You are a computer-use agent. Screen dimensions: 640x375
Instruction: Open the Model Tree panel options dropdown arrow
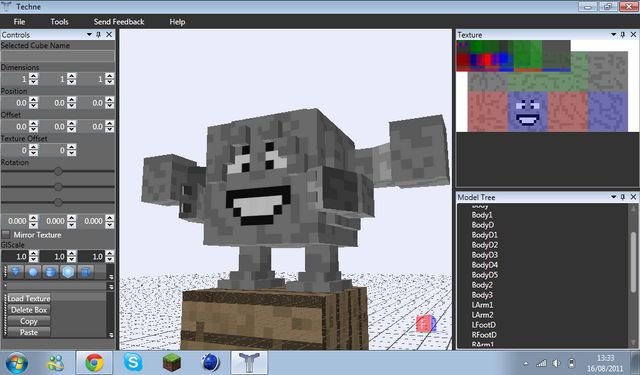(613, 197)
